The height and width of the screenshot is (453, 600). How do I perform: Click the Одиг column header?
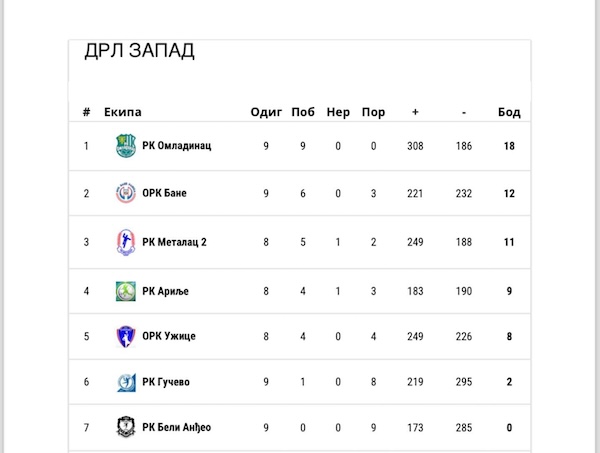pos(266,112)
